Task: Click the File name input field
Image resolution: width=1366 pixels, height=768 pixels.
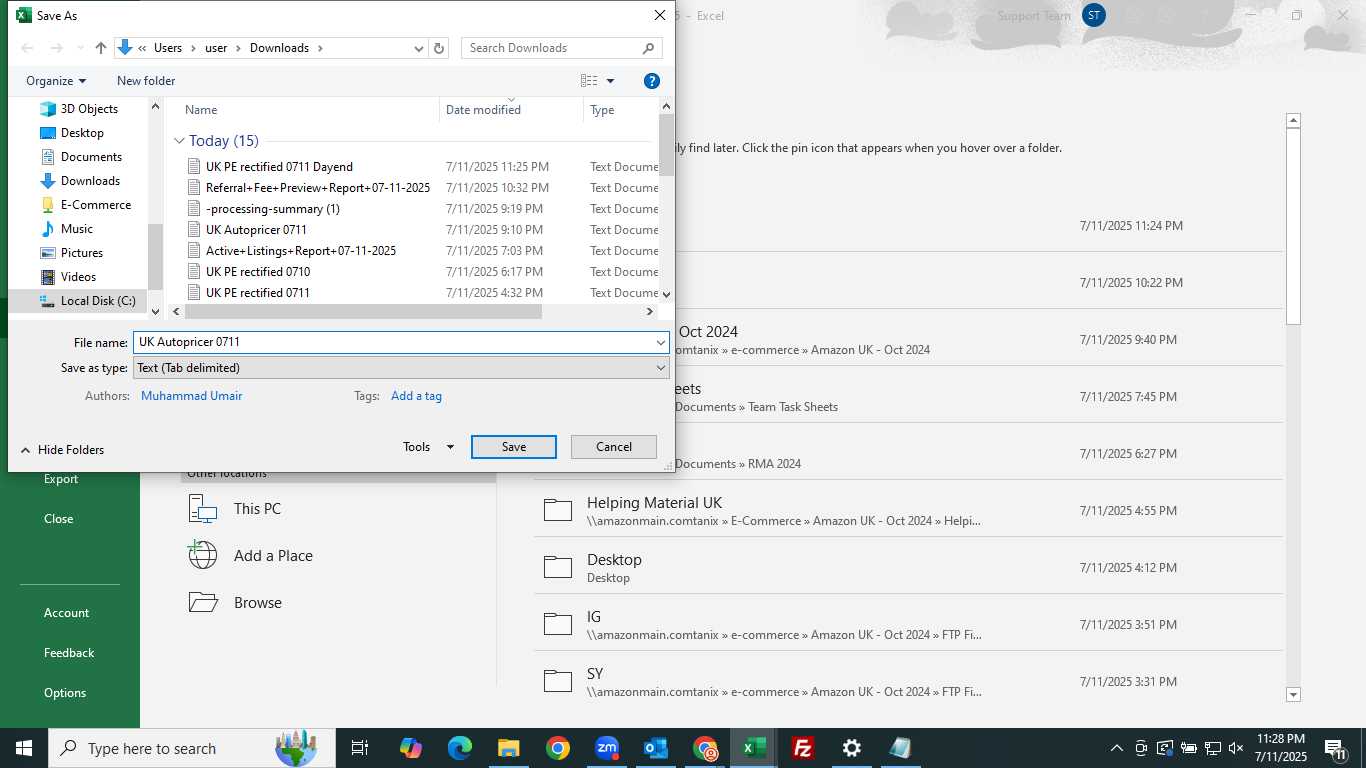Action: 393,342
